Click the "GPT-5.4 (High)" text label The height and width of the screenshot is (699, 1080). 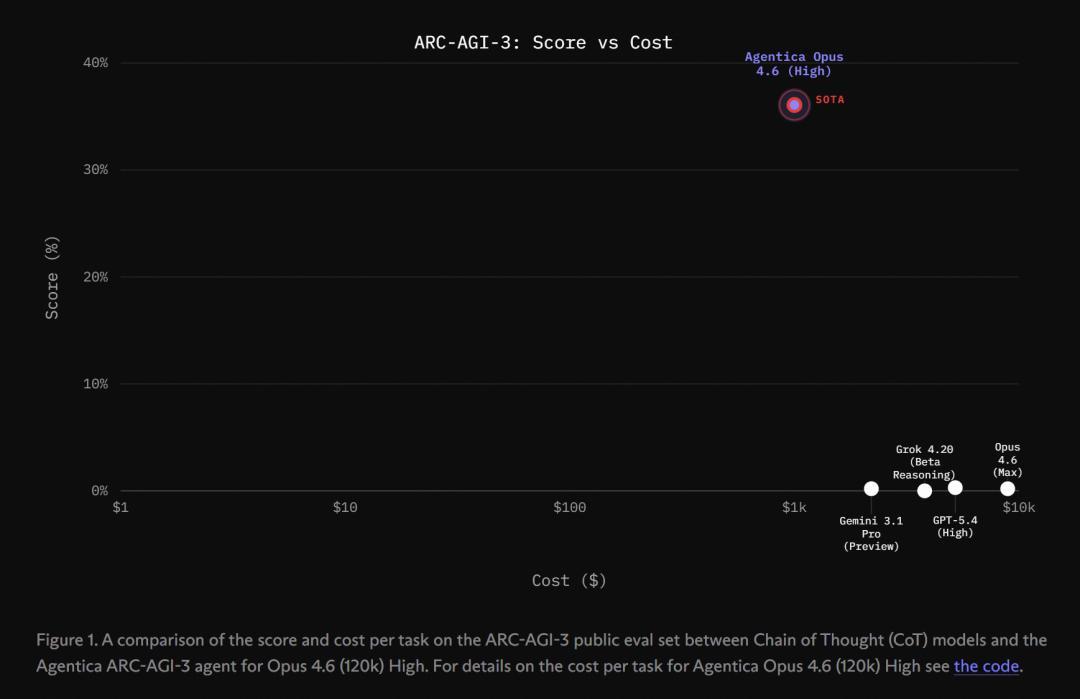[955, 526]
